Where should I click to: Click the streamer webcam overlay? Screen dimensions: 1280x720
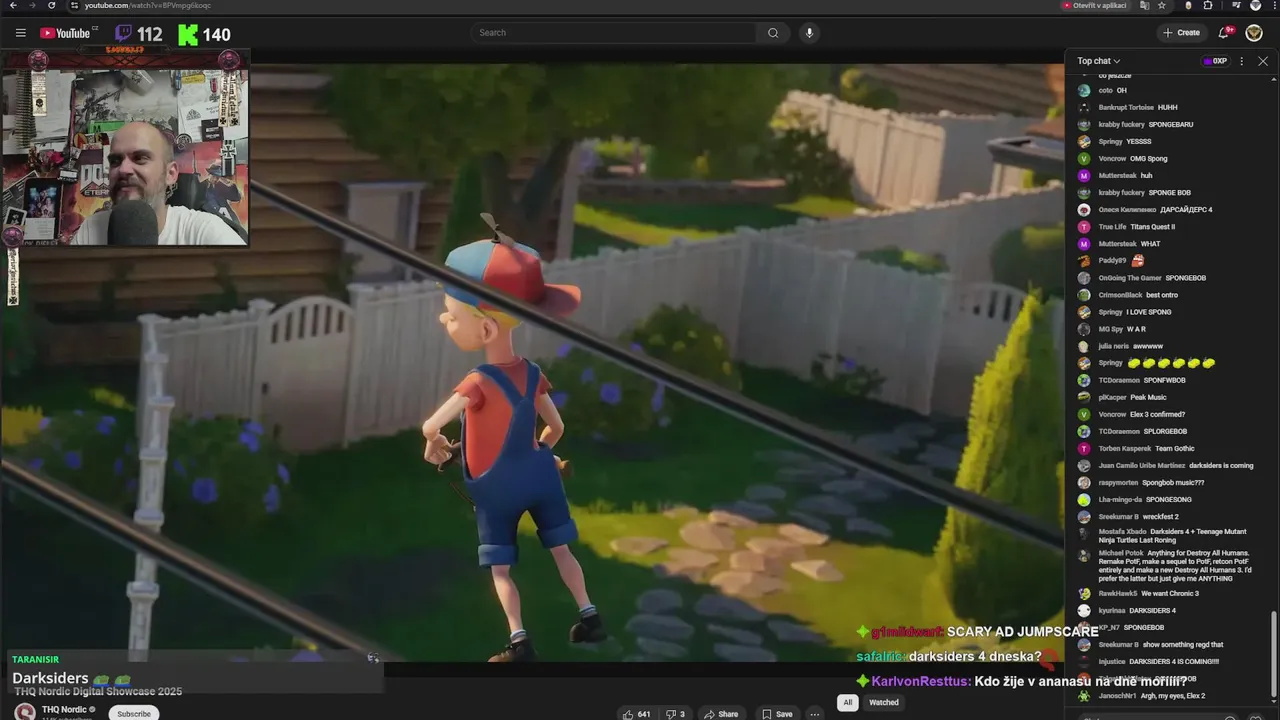(x=126, y=148)
